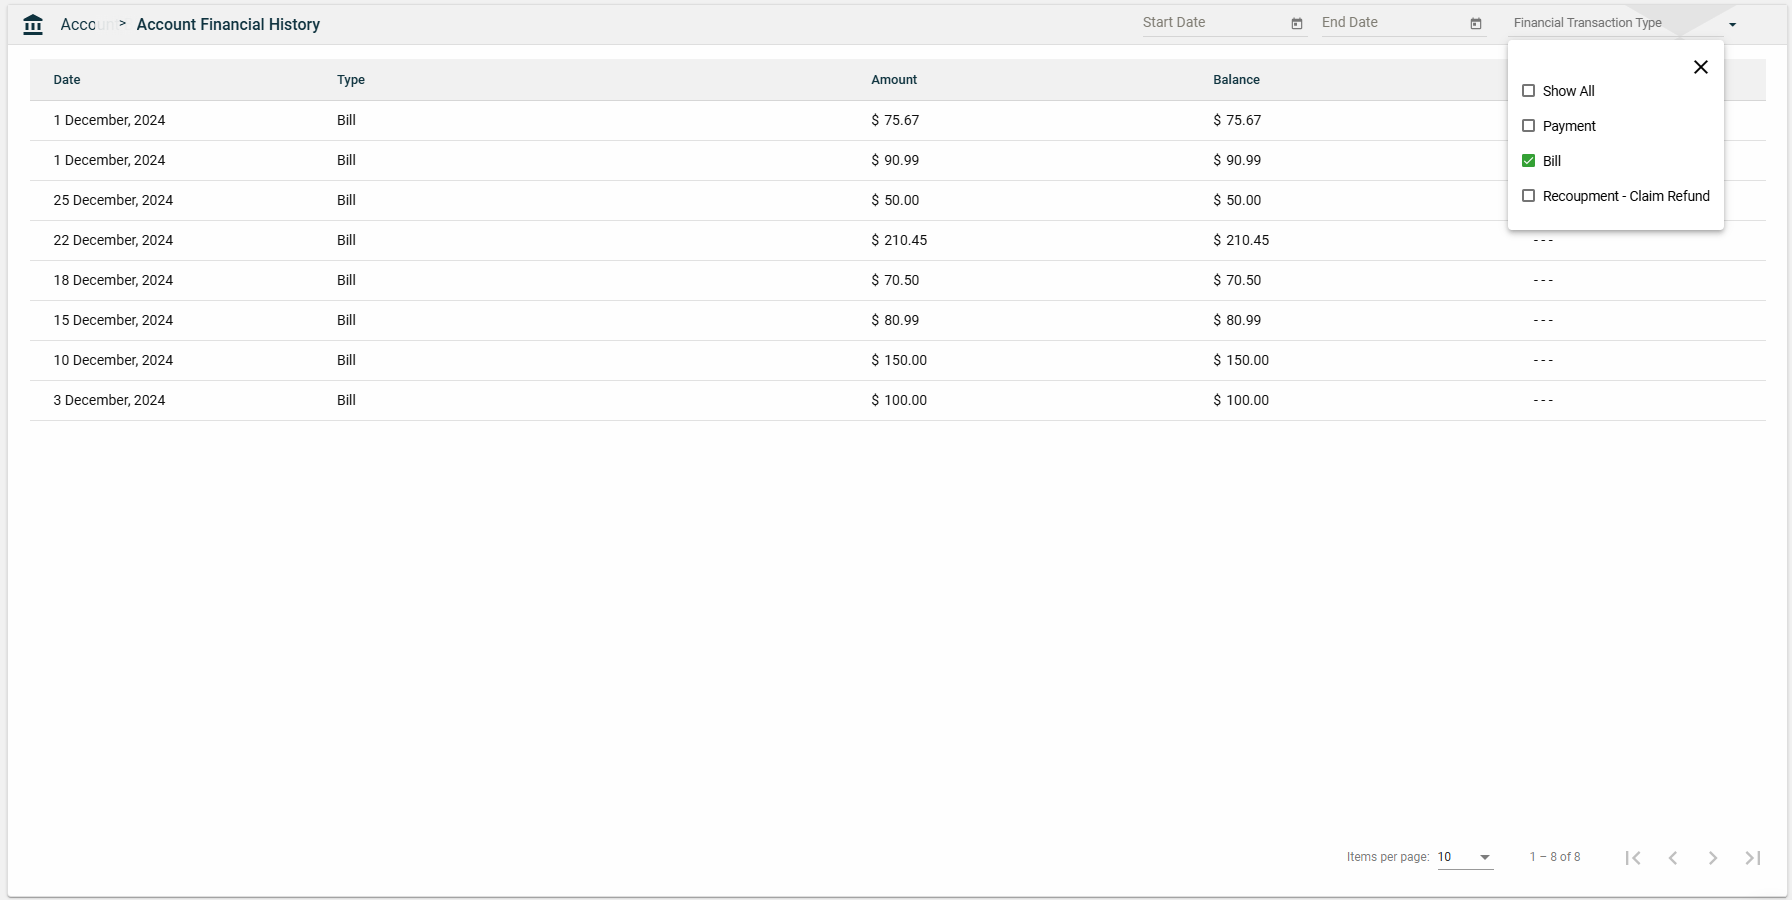This screenshot has height=900, width=1792.
Task: Enable the Payment filter checkbox
Action: tap(1528, 126)
